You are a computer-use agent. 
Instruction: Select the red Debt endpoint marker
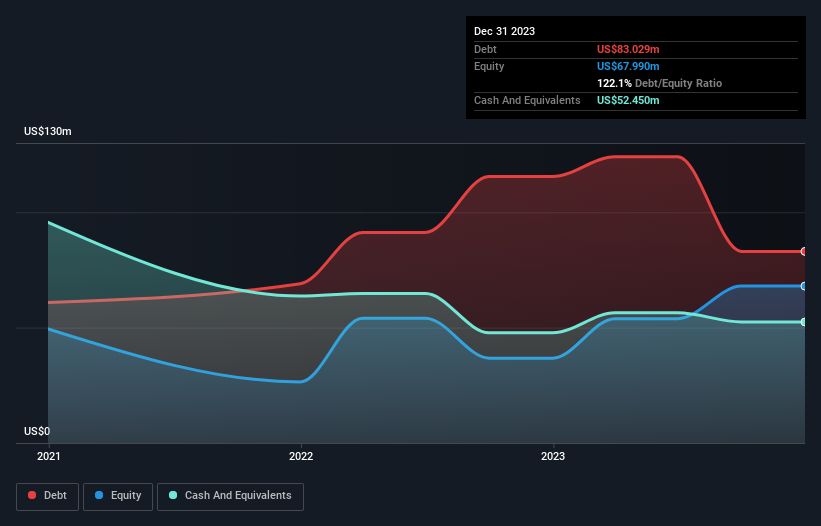pyautogui.click(x=804, y=252)
